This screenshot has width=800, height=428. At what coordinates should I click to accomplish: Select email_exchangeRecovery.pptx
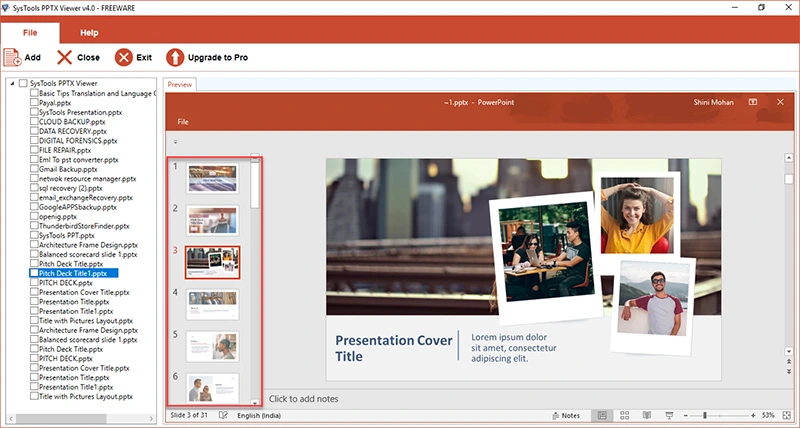[86, 197]
